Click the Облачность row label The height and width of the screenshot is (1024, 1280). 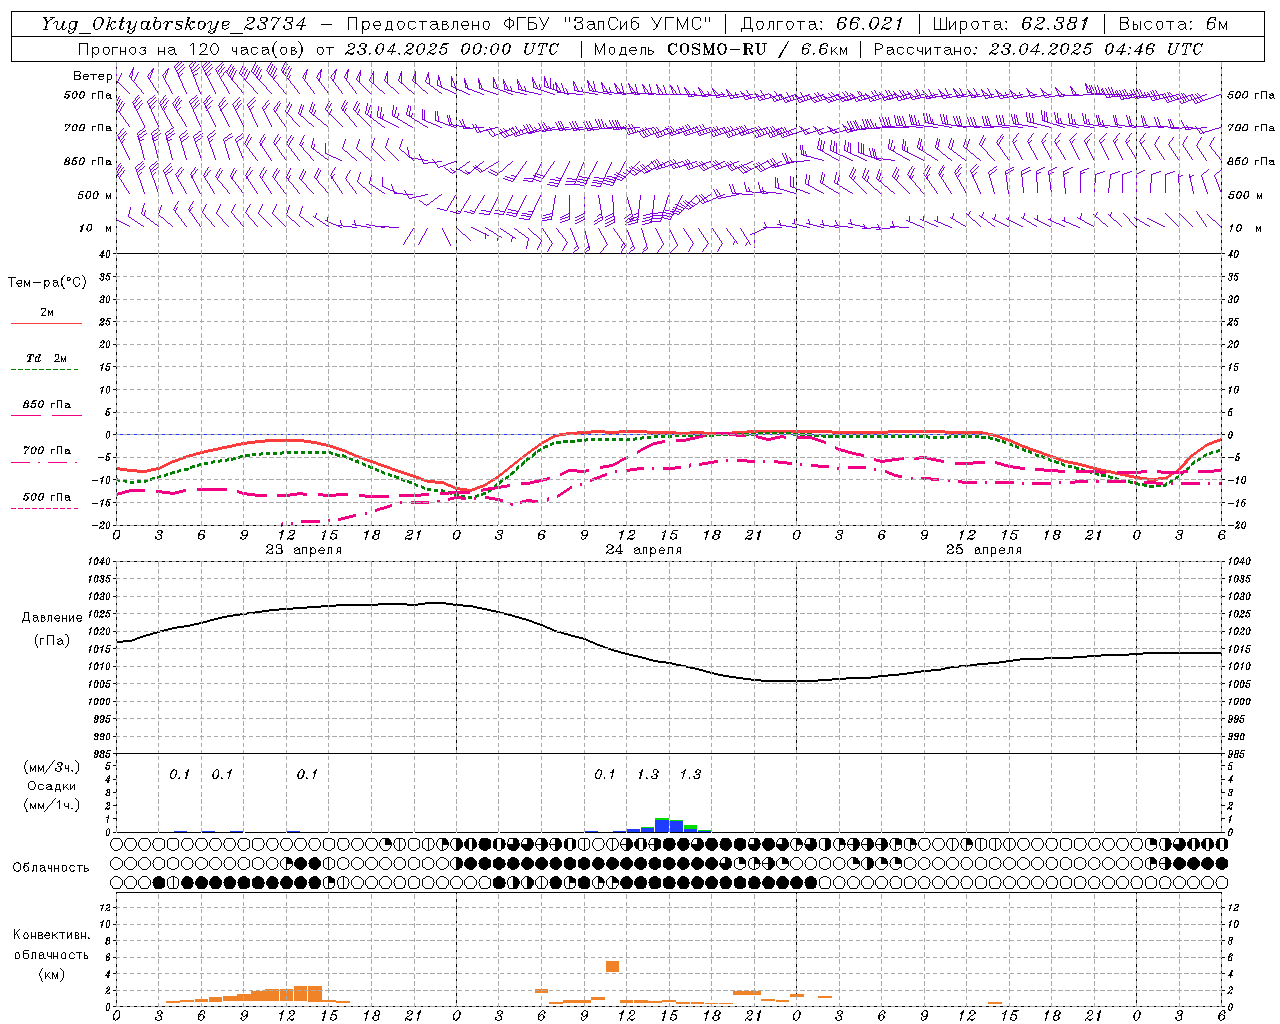(51, 868)
